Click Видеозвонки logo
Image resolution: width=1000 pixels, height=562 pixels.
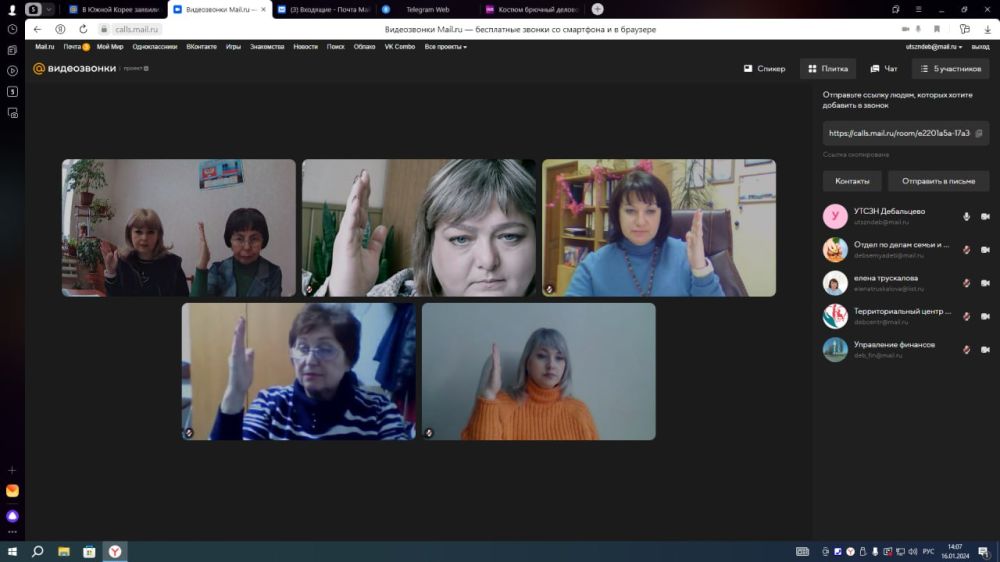click(75, 68)
